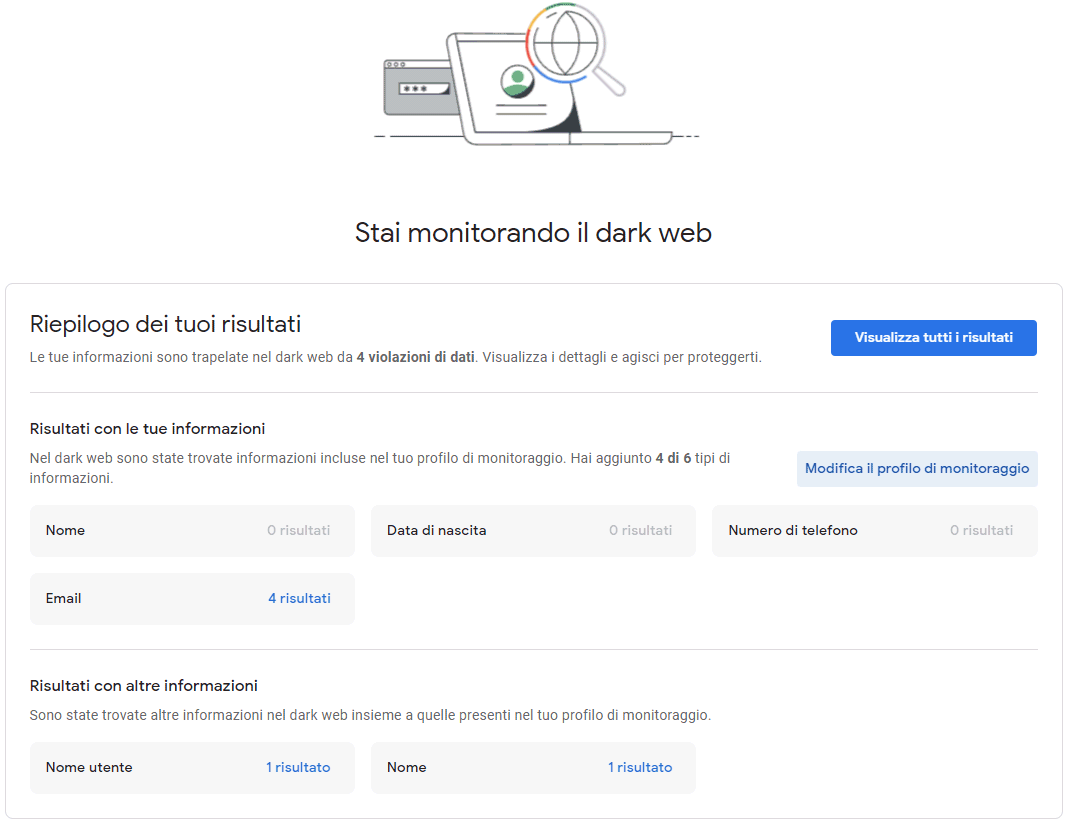Select the Numero di telefono card label
The image size is (1070, 826).
(792, 531)
